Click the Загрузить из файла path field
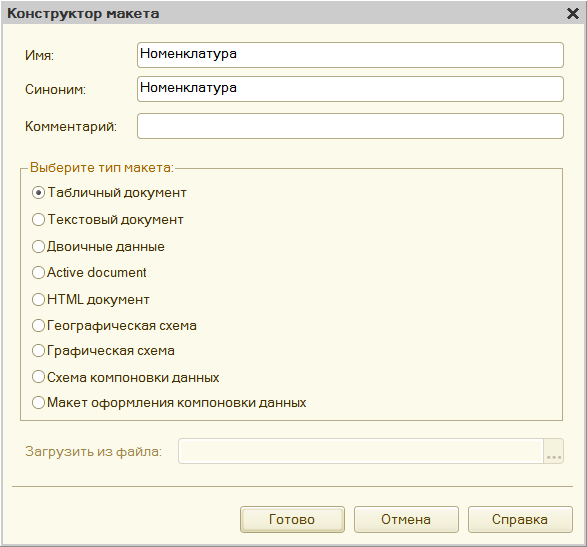Image resolution: width=587 pixels, height=547 pixels. coord(361,451)
